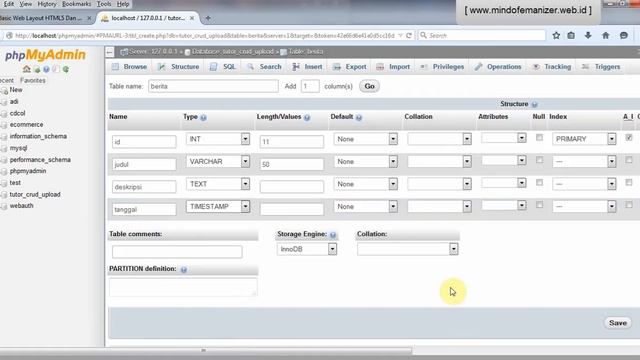Open bookmarks list clipboard icon
Image resolution: width=640 pixels, height=360 pixels.
pyautogui.click(x=571, y=36)
